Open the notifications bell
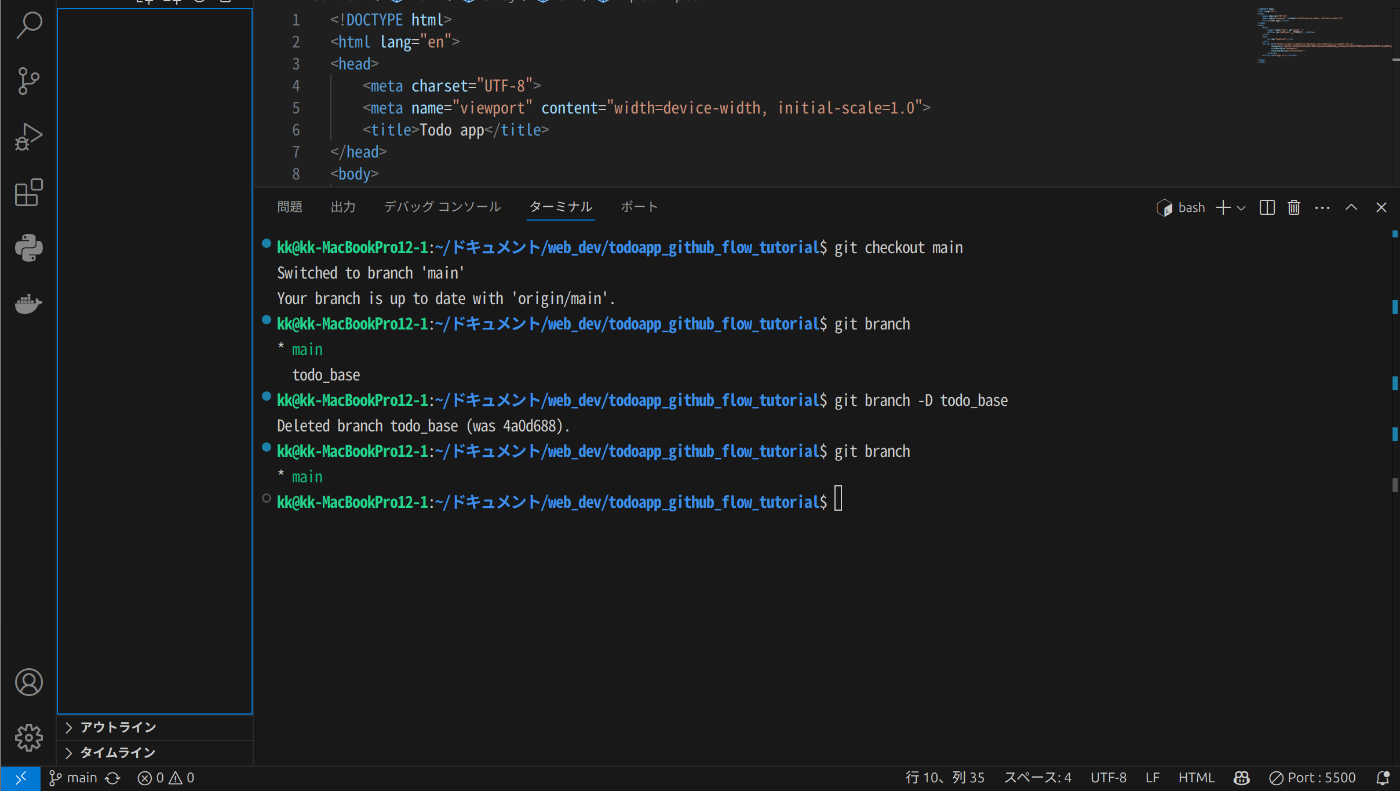The height and width of the screenshot is (791, 1400). [x=1383, y=778]
